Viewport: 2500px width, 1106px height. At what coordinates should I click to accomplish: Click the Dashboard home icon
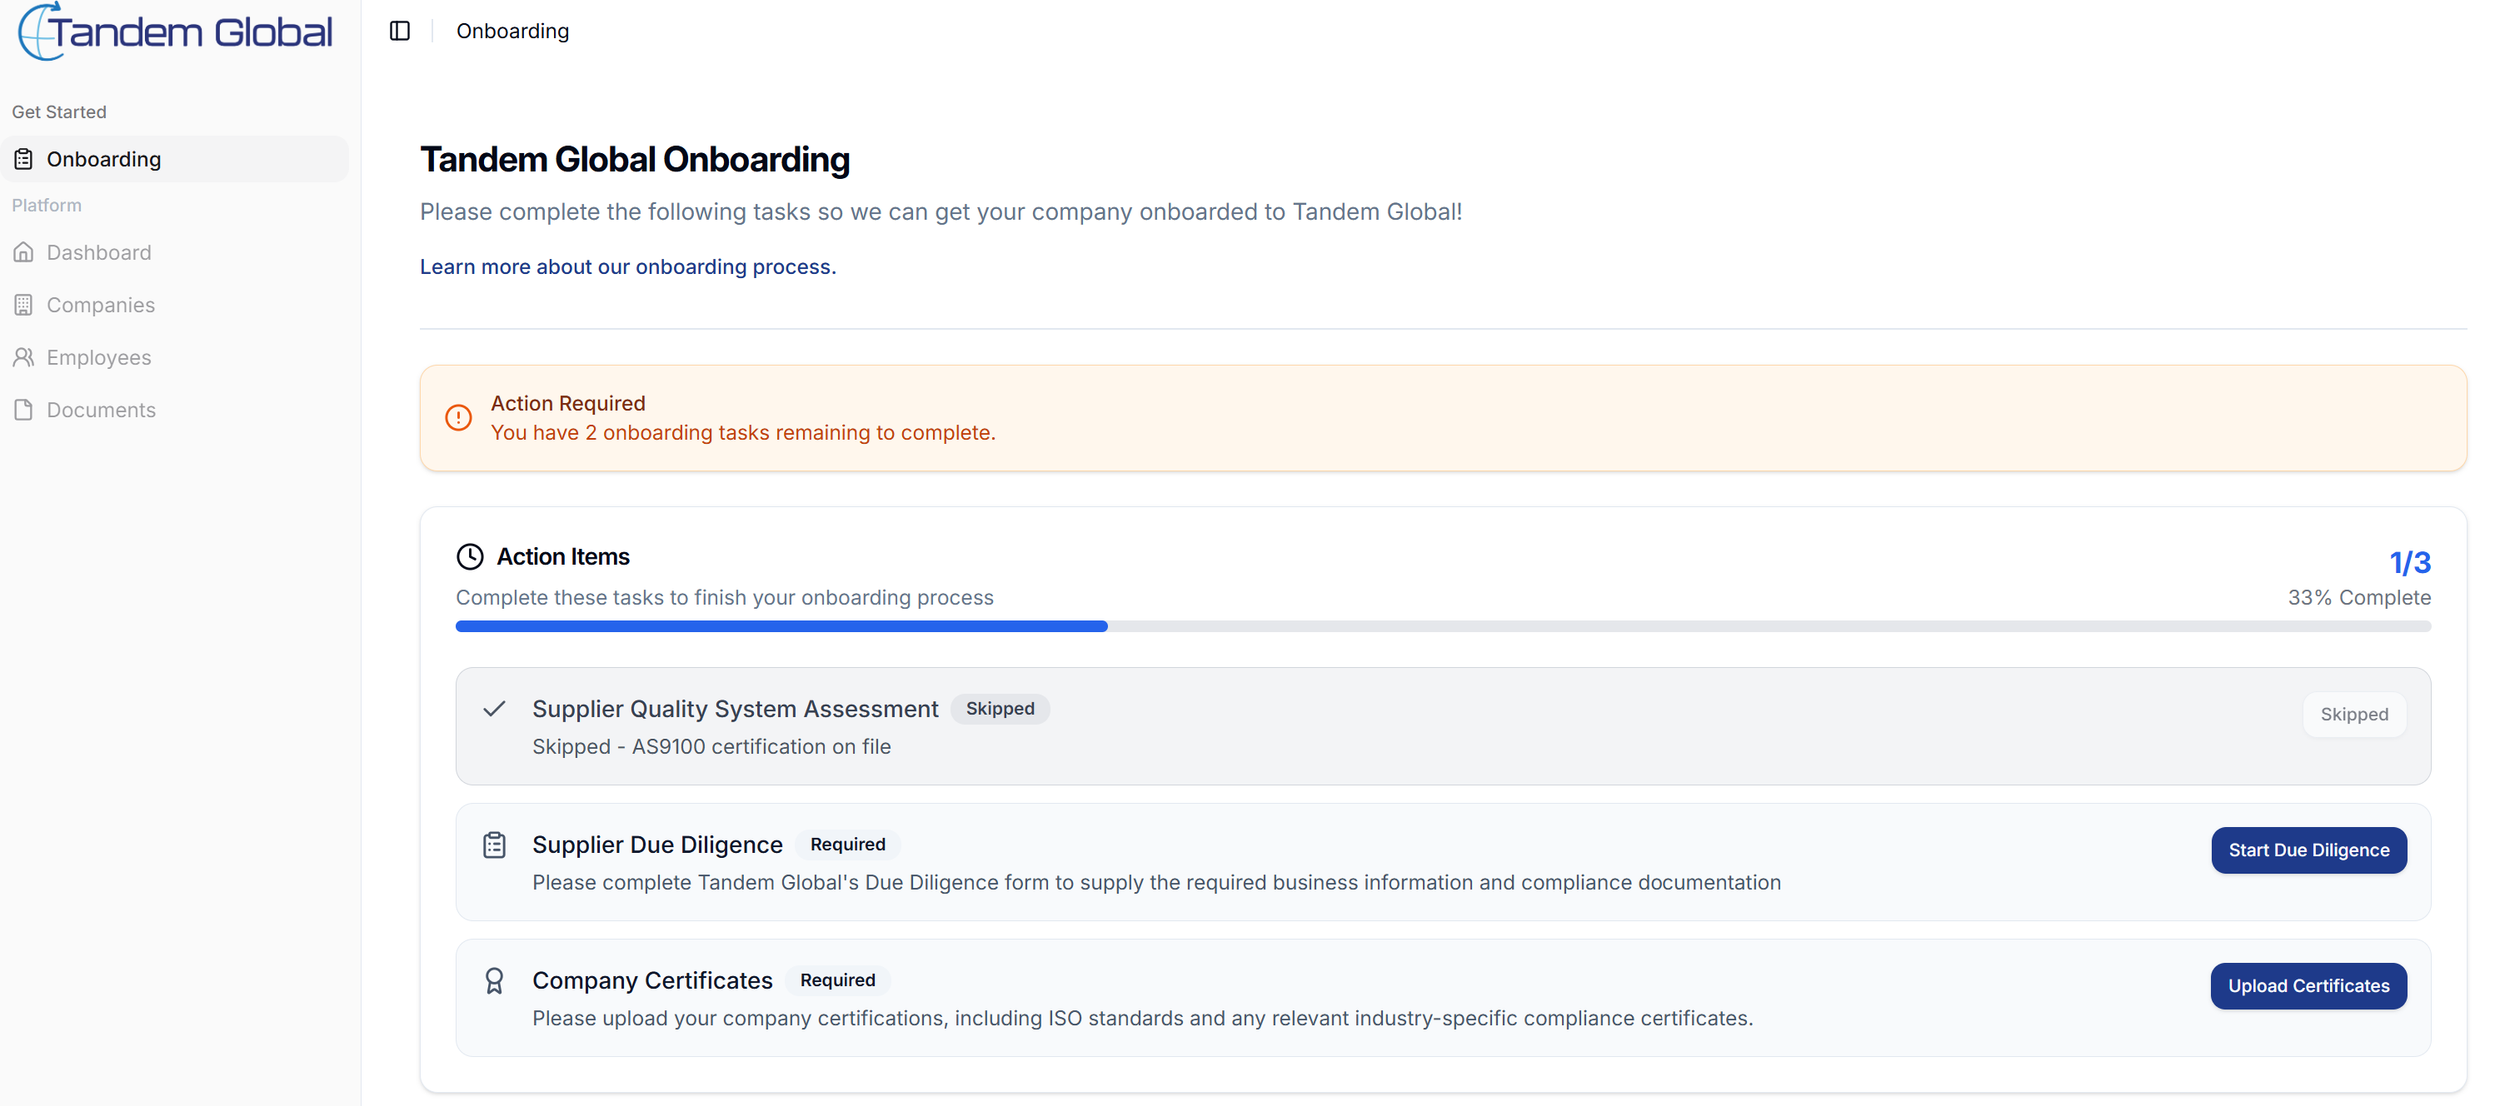pyautogui.click(x=24, y=252)
